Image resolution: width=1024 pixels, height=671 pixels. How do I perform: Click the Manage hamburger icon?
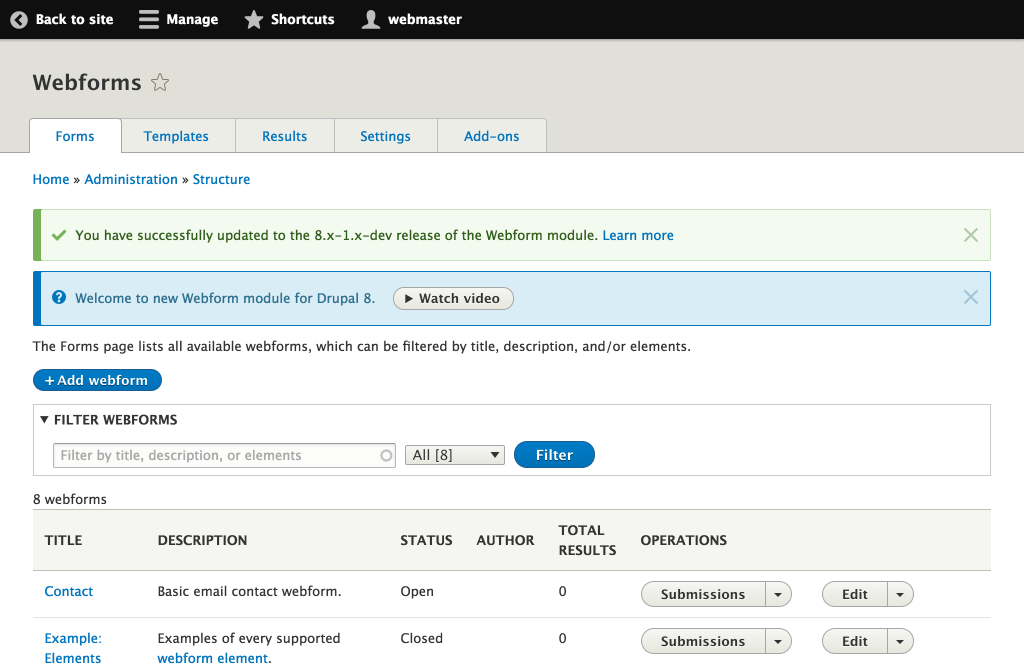148,20
